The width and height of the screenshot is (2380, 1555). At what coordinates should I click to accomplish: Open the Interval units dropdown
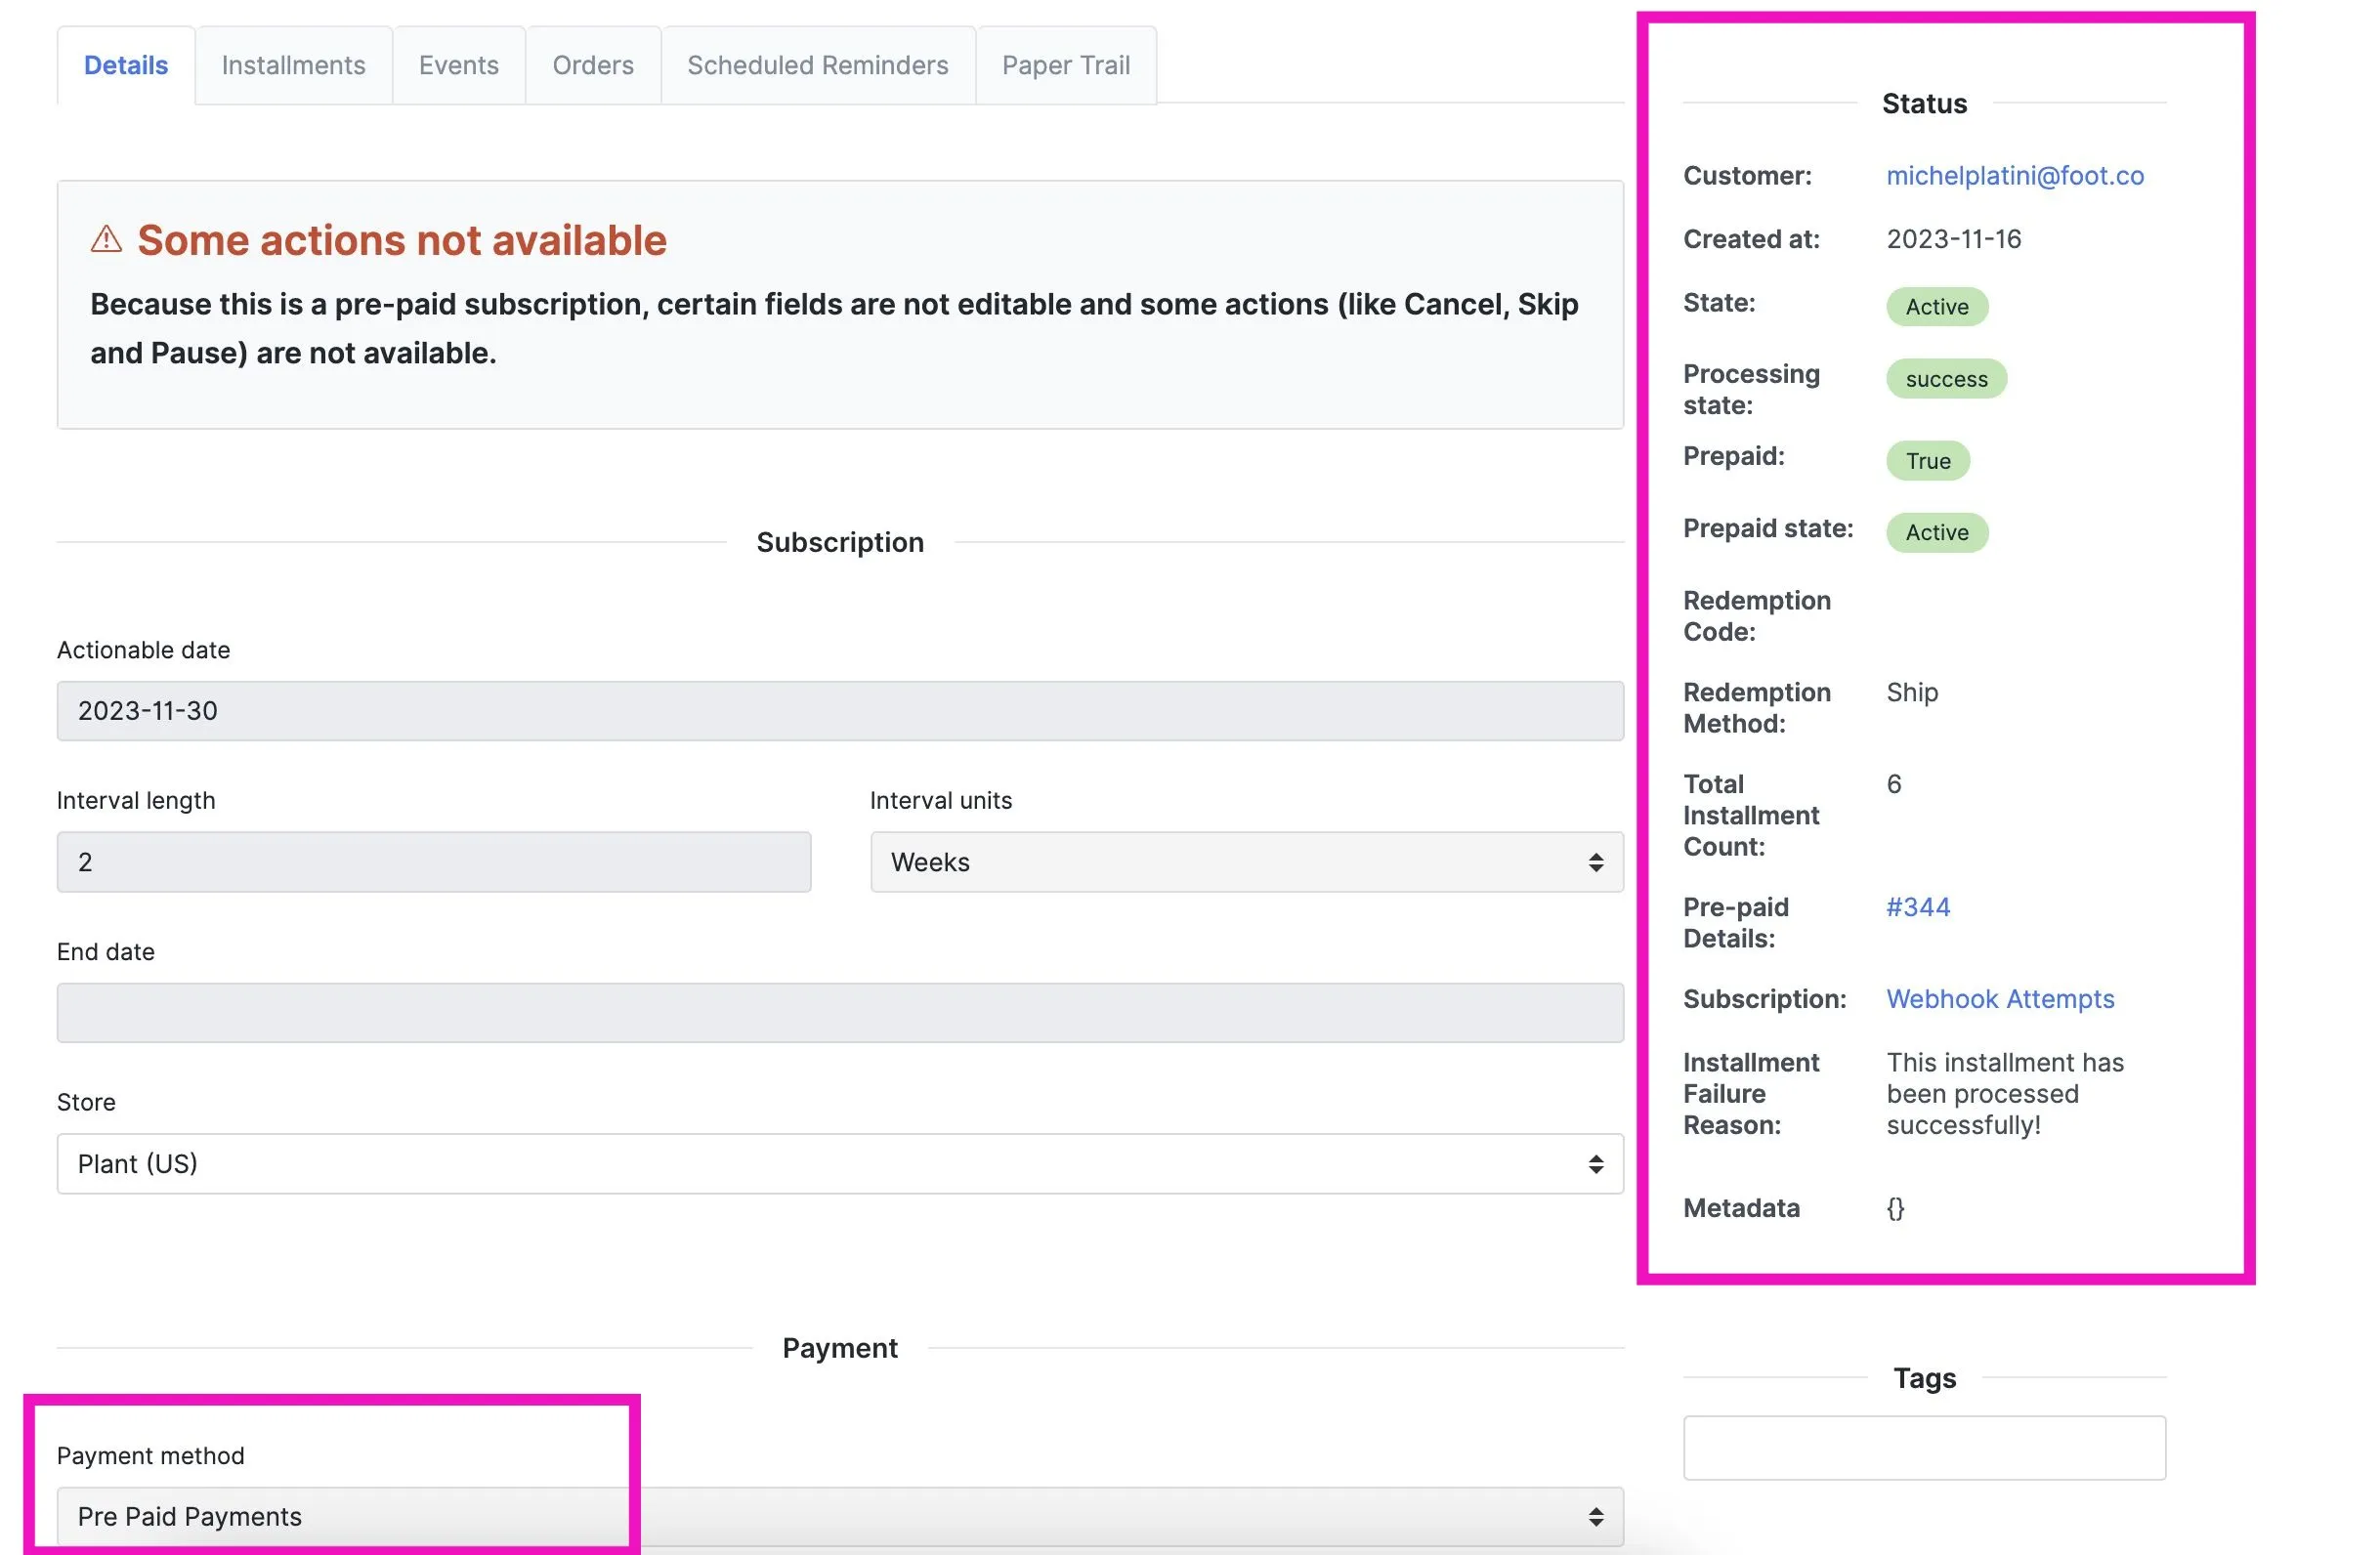[1246, 862]
